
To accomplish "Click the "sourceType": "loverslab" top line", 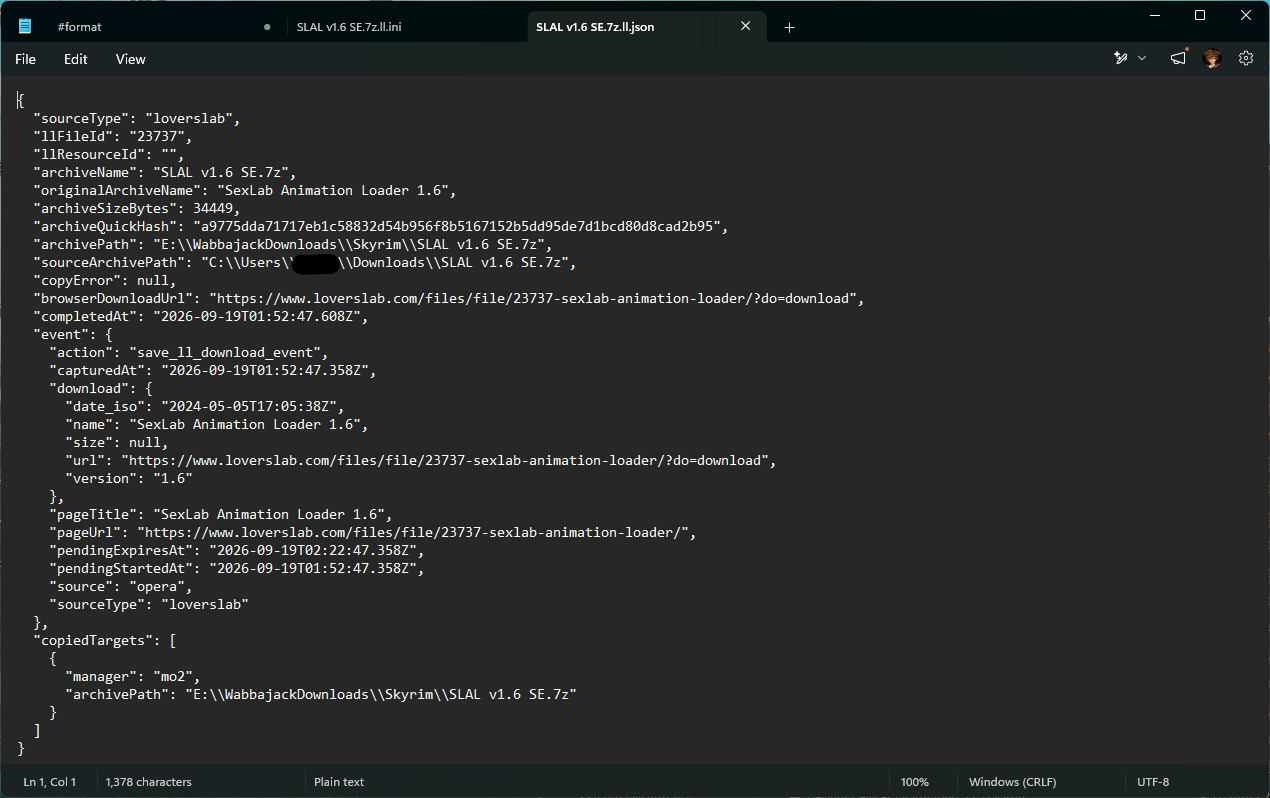I will click(137, 118).
